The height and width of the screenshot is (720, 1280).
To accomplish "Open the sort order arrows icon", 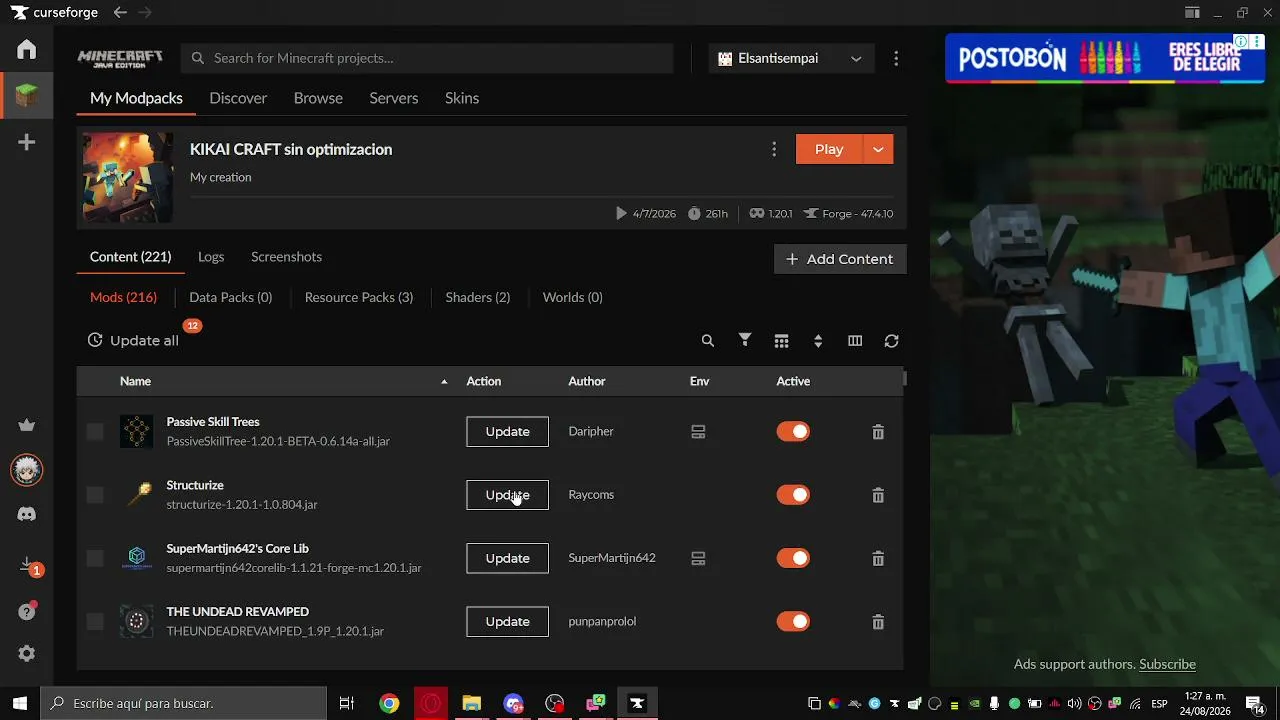I will [818, 341].
